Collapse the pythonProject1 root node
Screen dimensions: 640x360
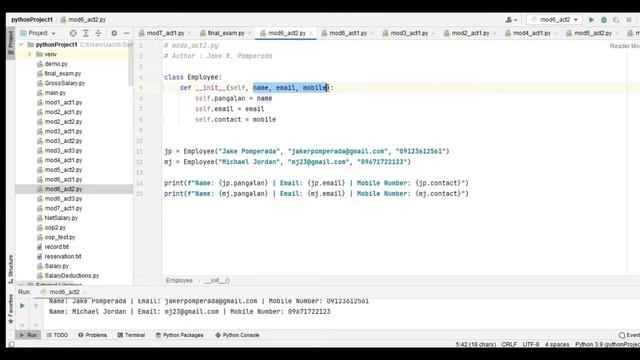tap(21, 44)
